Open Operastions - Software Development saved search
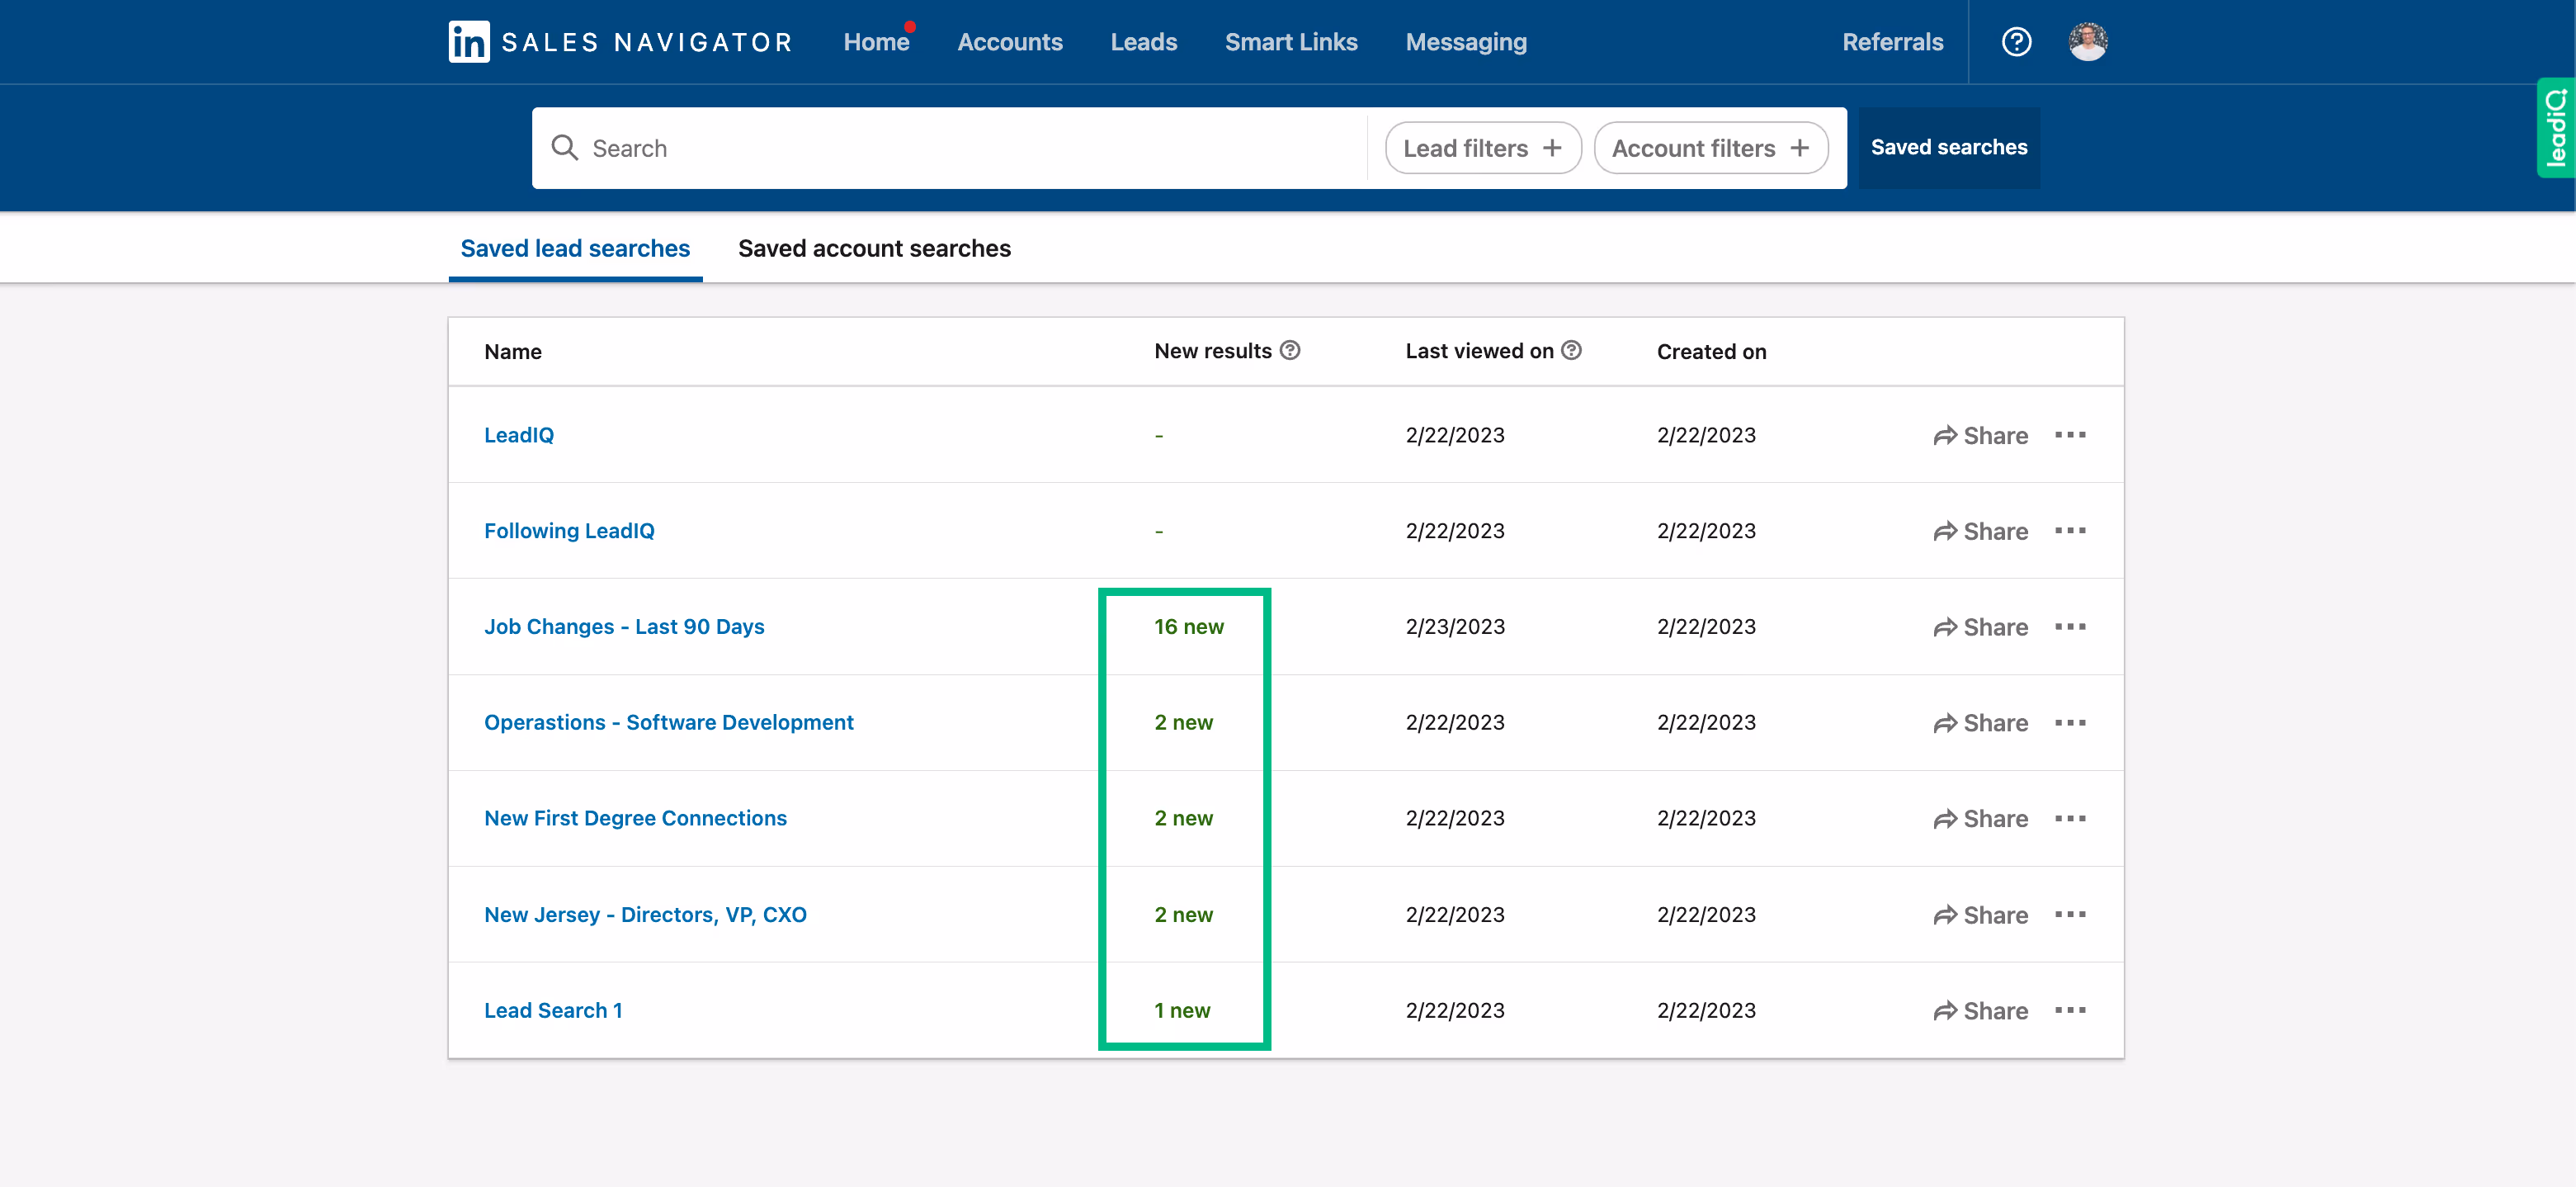Viewport: 2576px width, 1187px height. (x=668, y=722)
